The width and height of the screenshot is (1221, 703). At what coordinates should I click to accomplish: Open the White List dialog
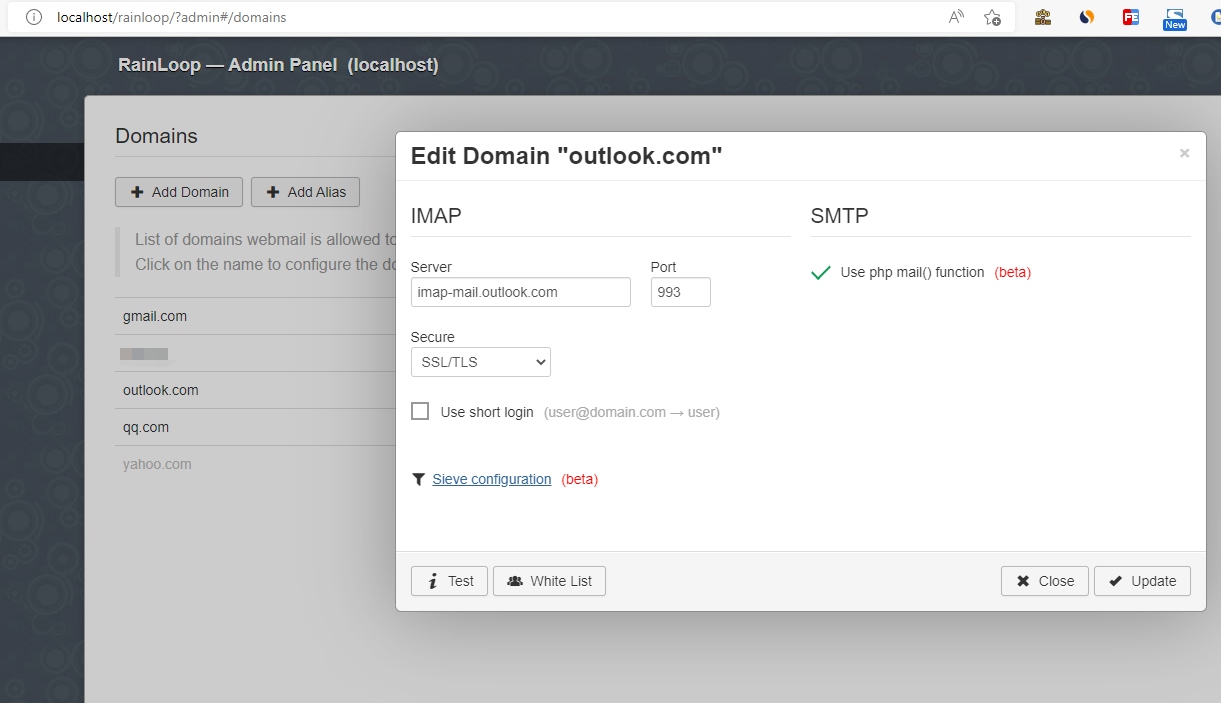click(549, 580)
